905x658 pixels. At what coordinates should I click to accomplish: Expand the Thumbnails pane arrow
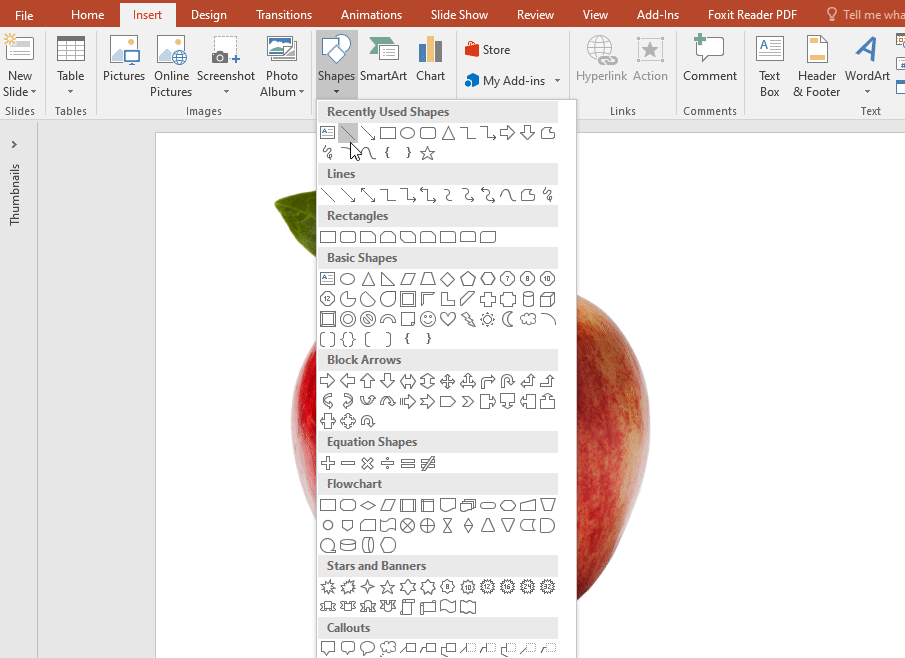pos(14,145)
